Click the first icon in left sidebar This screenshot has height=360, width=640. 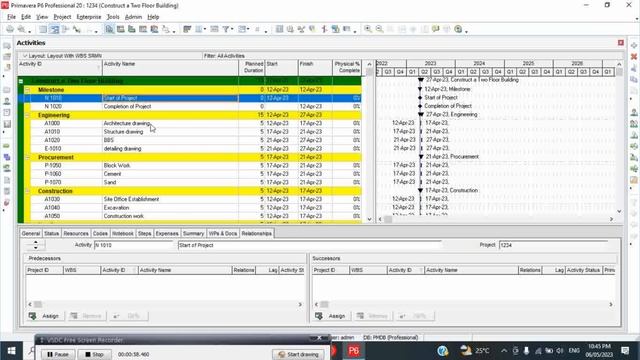coord(7,46)
